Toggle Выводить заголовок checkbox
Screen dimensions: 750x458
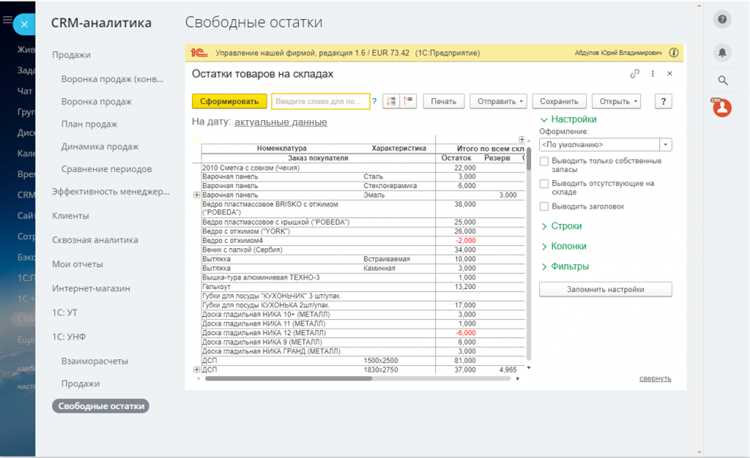pyautogui.click(x=544, y=207)
